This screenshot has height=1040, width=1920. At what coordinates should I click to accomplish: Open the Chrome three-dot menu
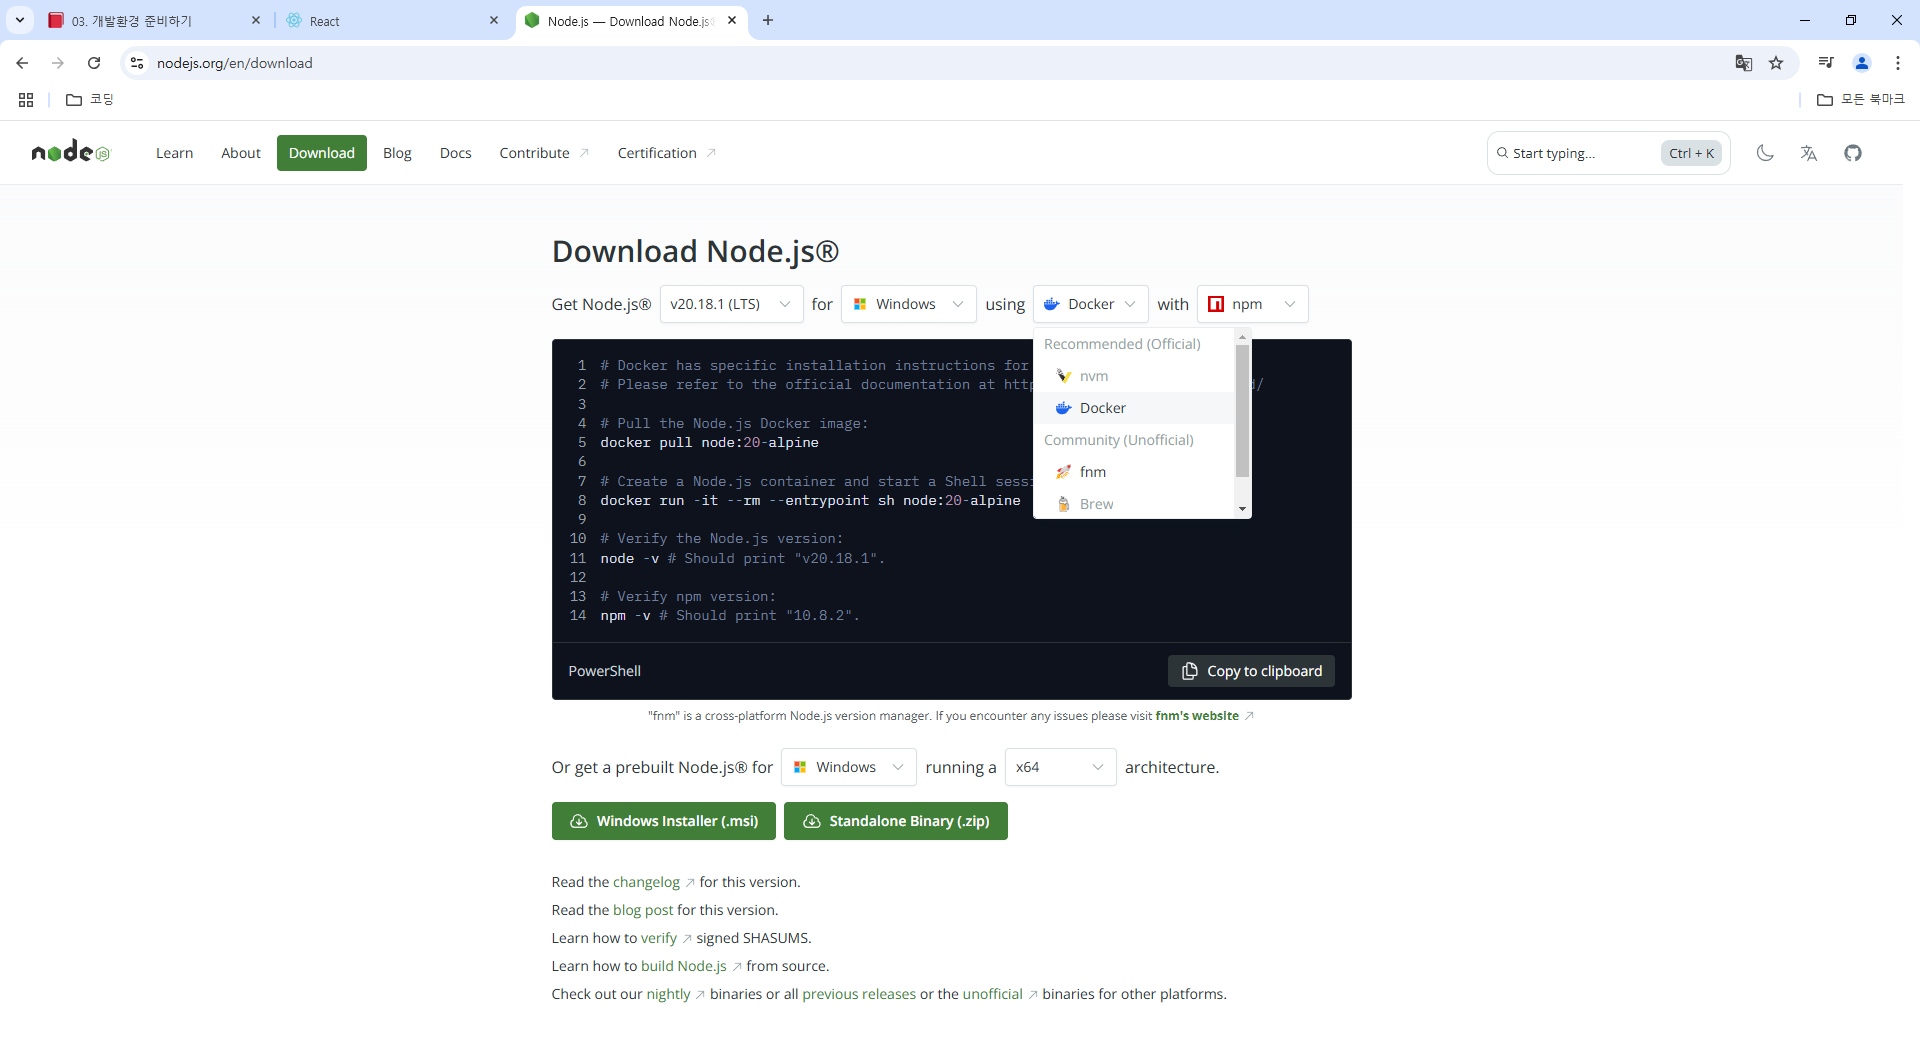pyautogui.click(x=1898, y=63)
